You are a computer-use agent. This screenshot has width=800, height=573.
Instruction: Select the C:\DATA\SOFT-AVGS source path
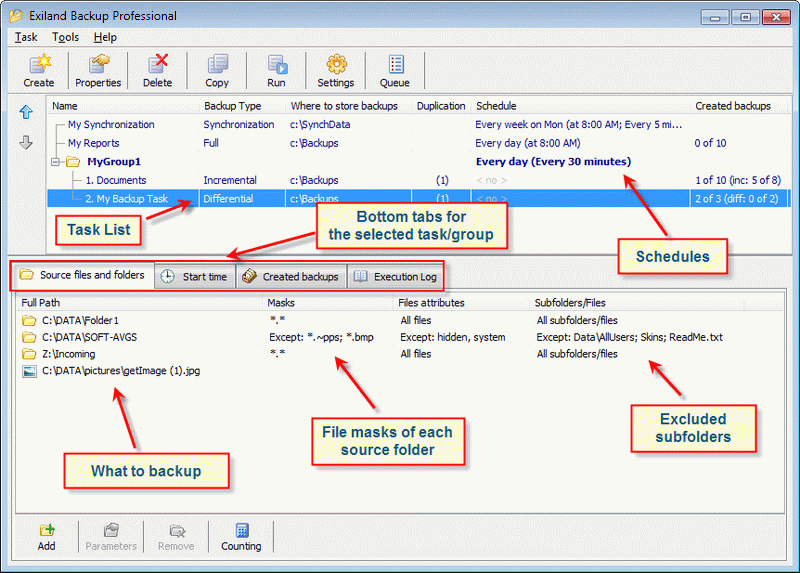[x=89, y=337]
